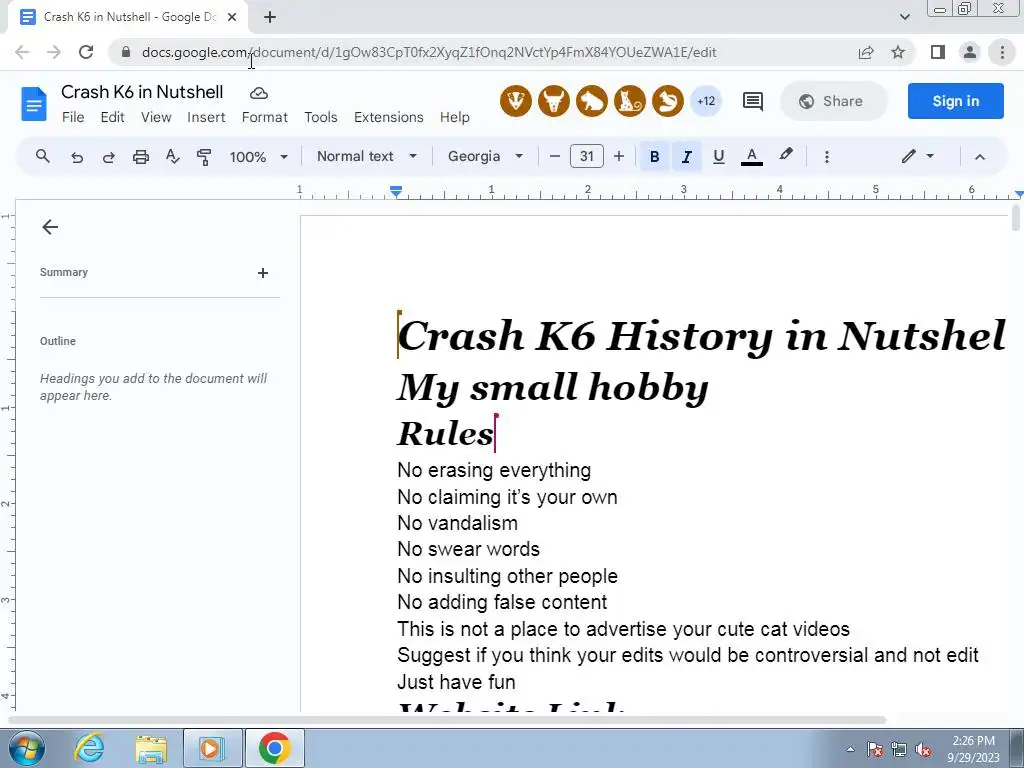Toggle the browser side panel
This screenshot has width=1024, height=768.
pos(938,52)
